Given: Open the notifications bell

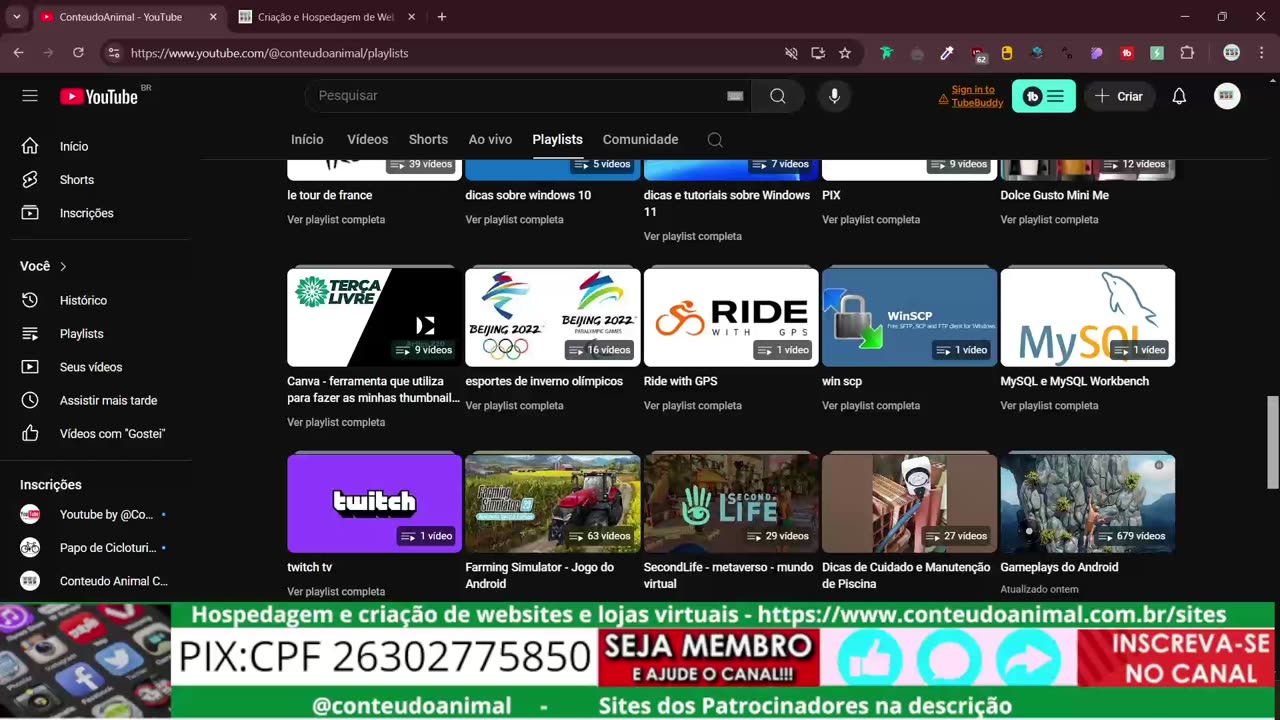Looking at the screenshot, I should 1179,96.
